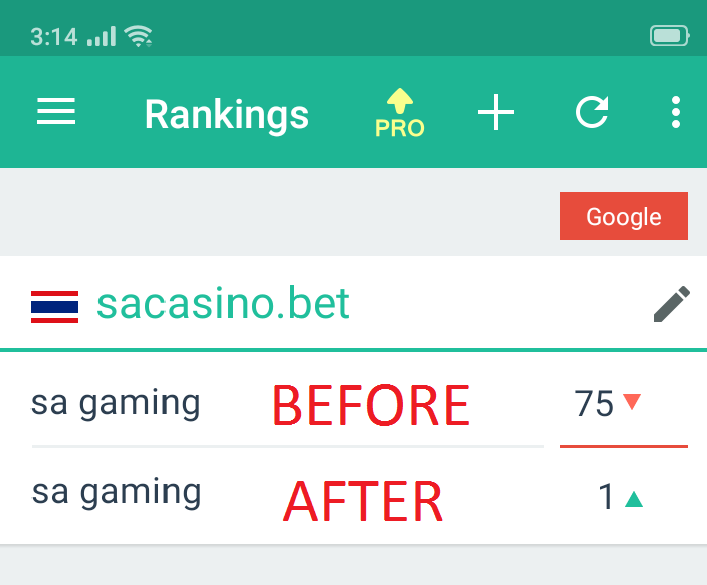707x585 pixels.
Task: Tap the PRO upgrade arrow icon
Action: tap(400, 112)
